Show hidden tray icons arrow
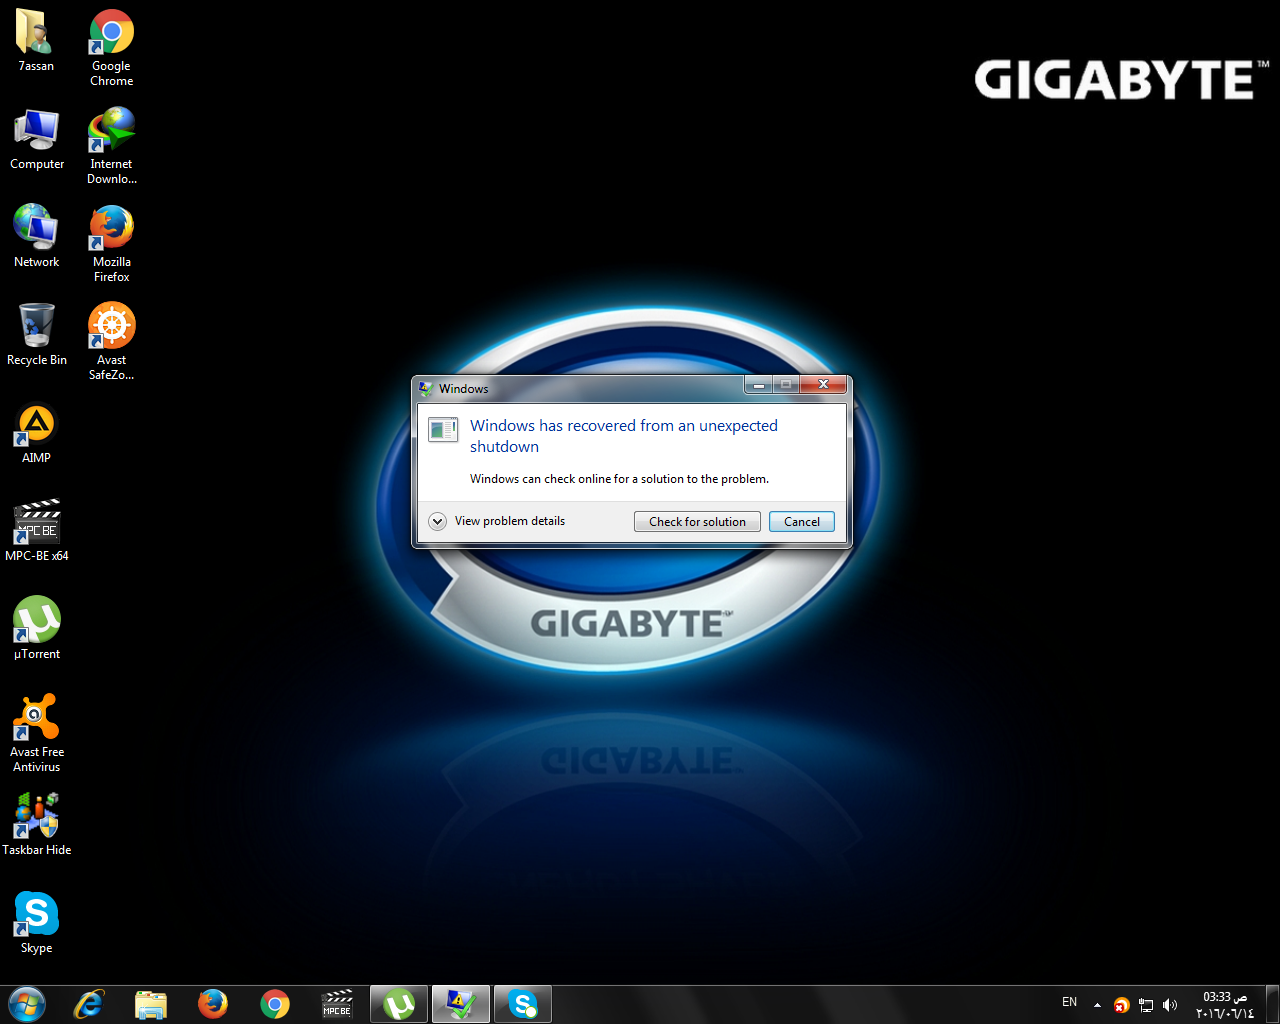The width and height of the screenshot is (1280, 1024). click(1097, 1005)
